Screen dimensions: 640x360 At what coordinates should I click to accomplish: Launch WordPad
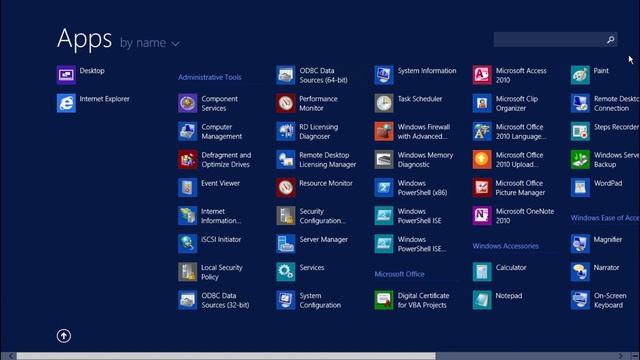597,187
